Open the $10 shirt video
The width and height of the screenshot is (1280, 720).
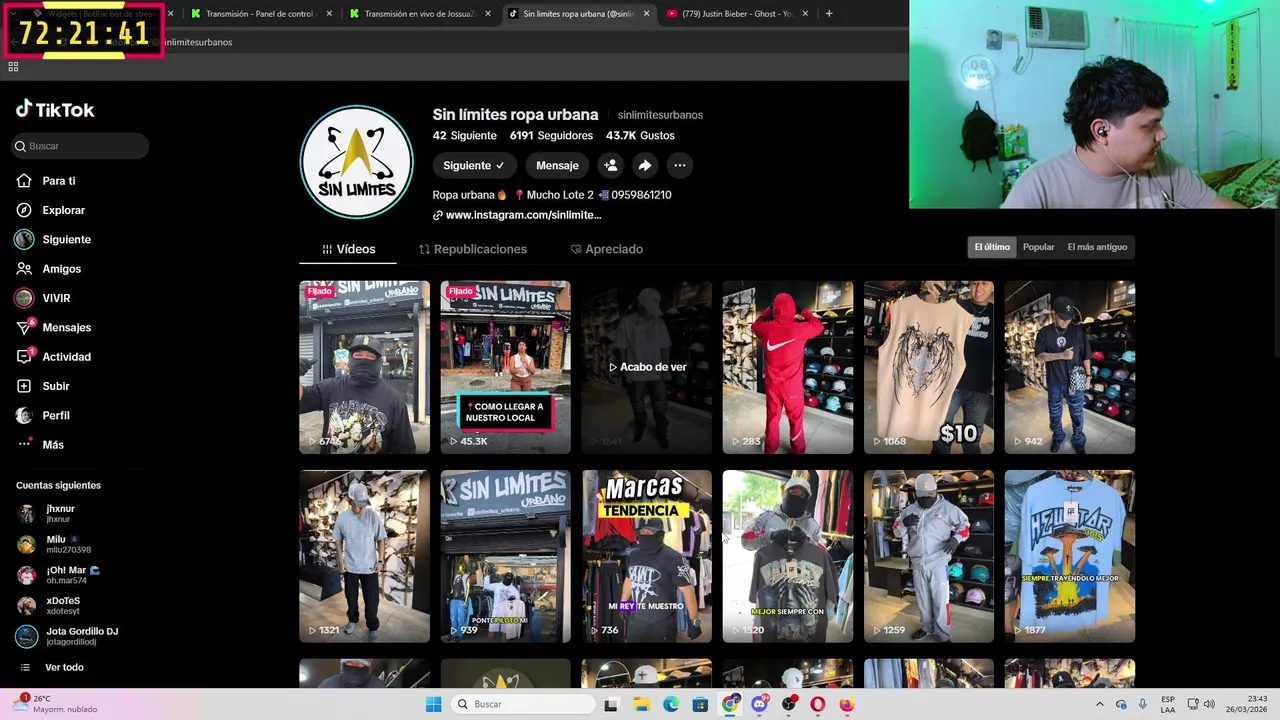click(x=929, y=367)
